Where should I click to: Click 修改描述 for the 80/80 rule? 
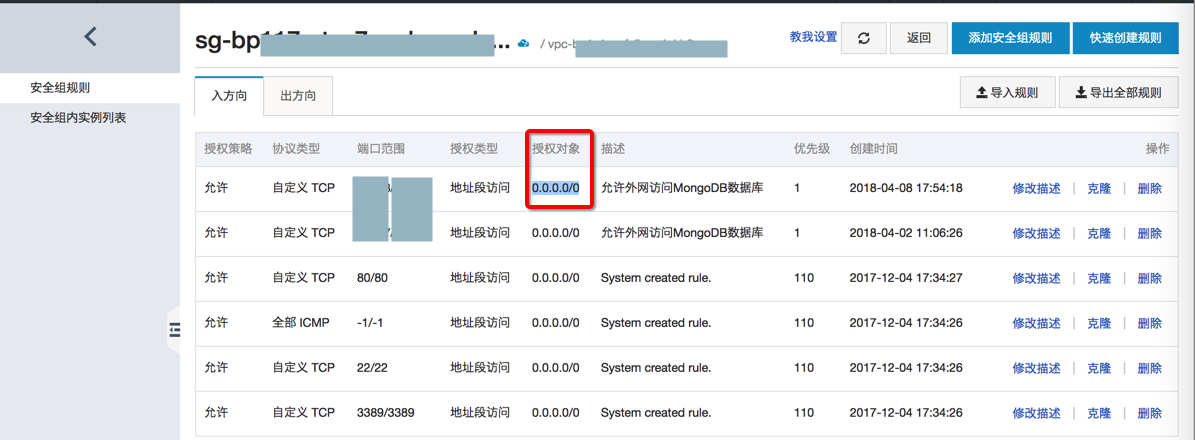(x=1036, y=278)
